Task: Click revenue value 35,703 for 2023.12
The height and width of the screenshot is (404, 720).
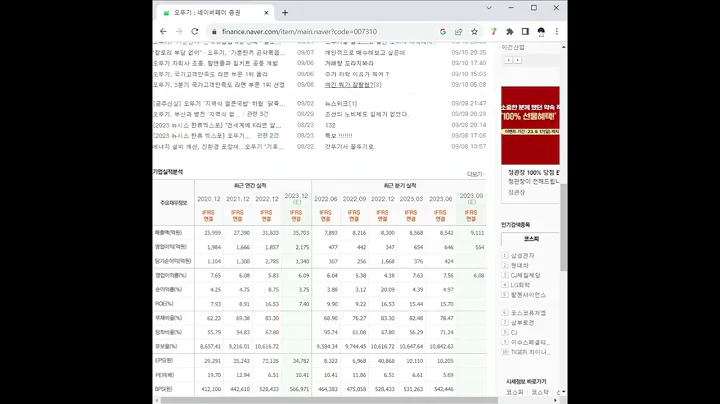Action: click(301, 233)
